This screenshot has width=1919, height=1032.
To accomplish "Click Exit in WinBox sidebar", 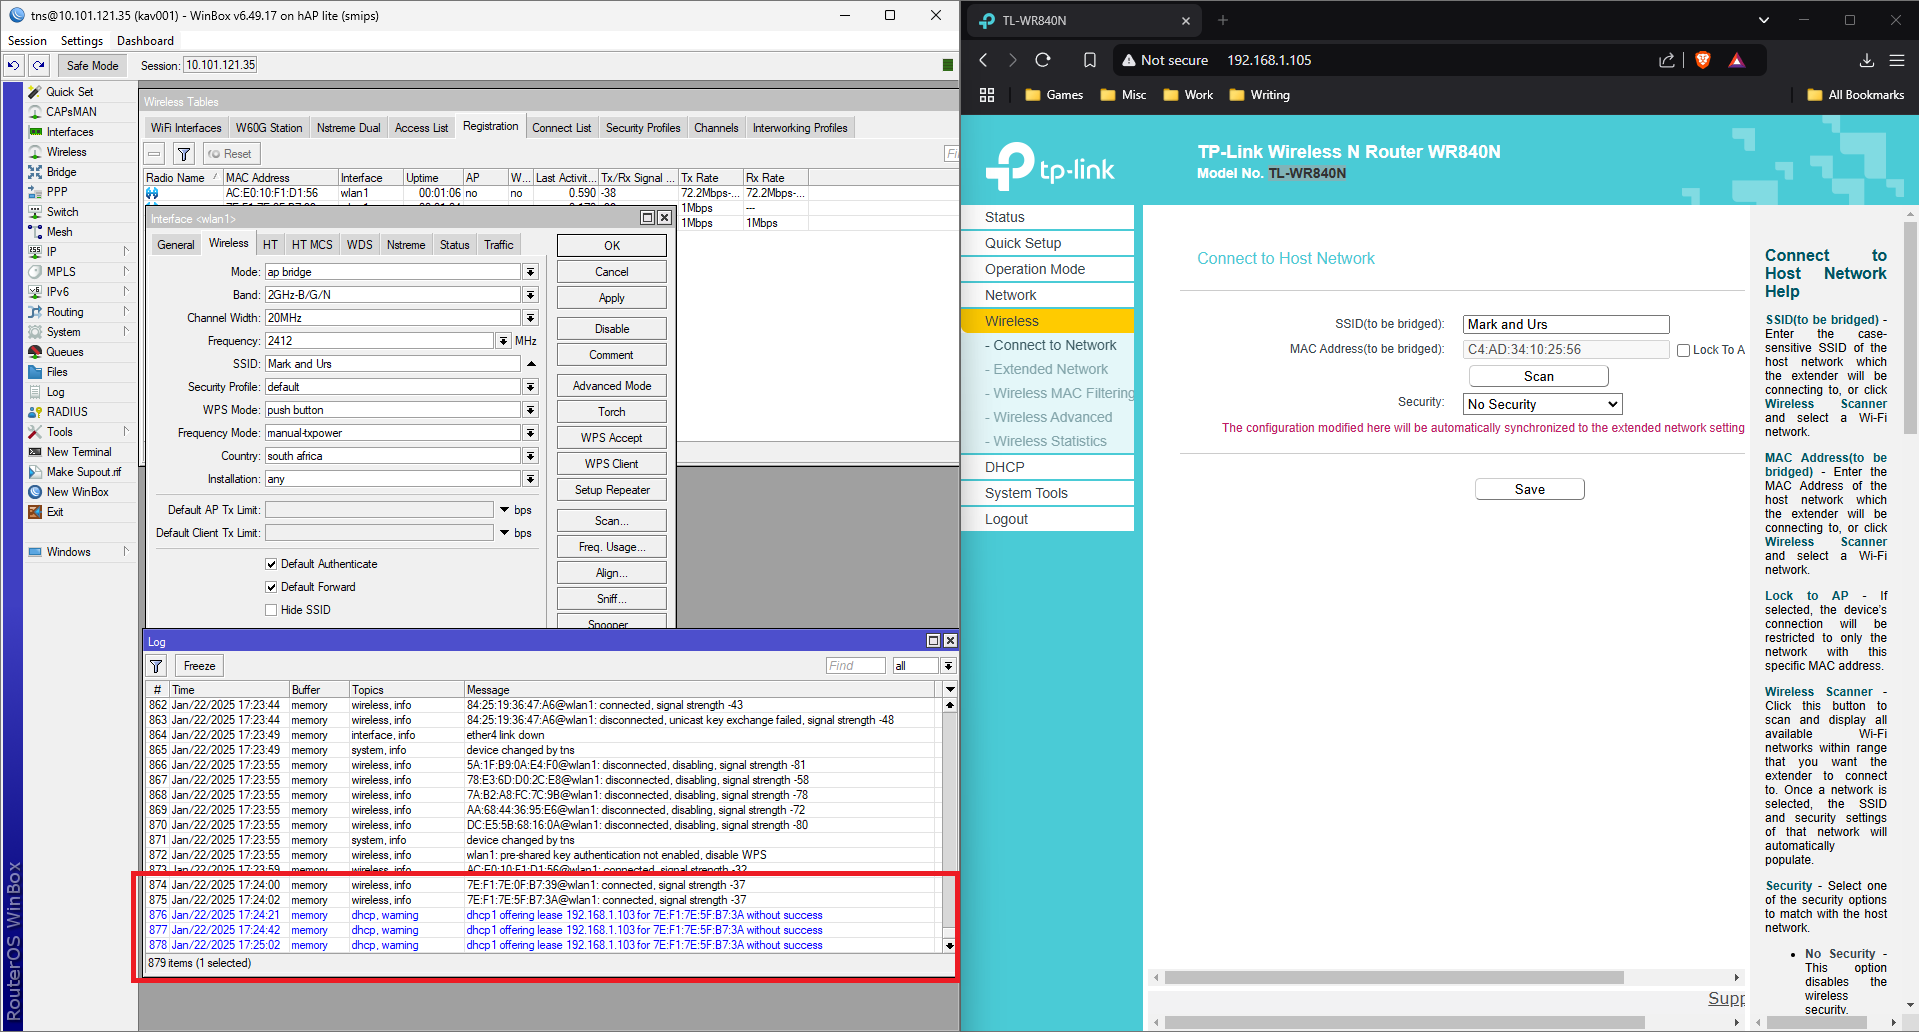I will point(55,512).
